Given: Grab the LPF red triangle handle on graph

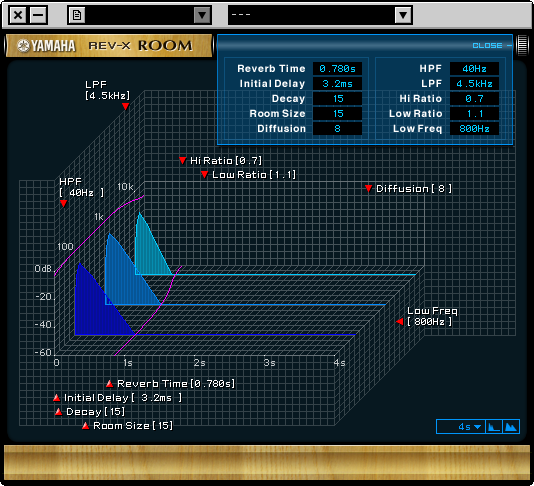Looking at the screenshot, I should tap(125, 107).
